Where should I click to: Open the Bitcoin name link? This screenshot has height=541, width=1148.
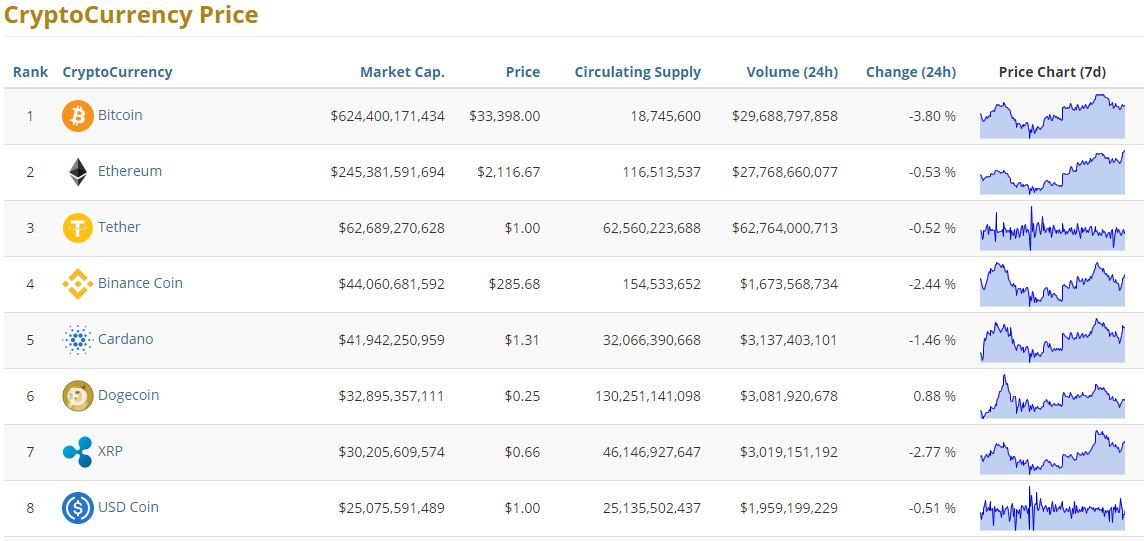tap(120, 115)
